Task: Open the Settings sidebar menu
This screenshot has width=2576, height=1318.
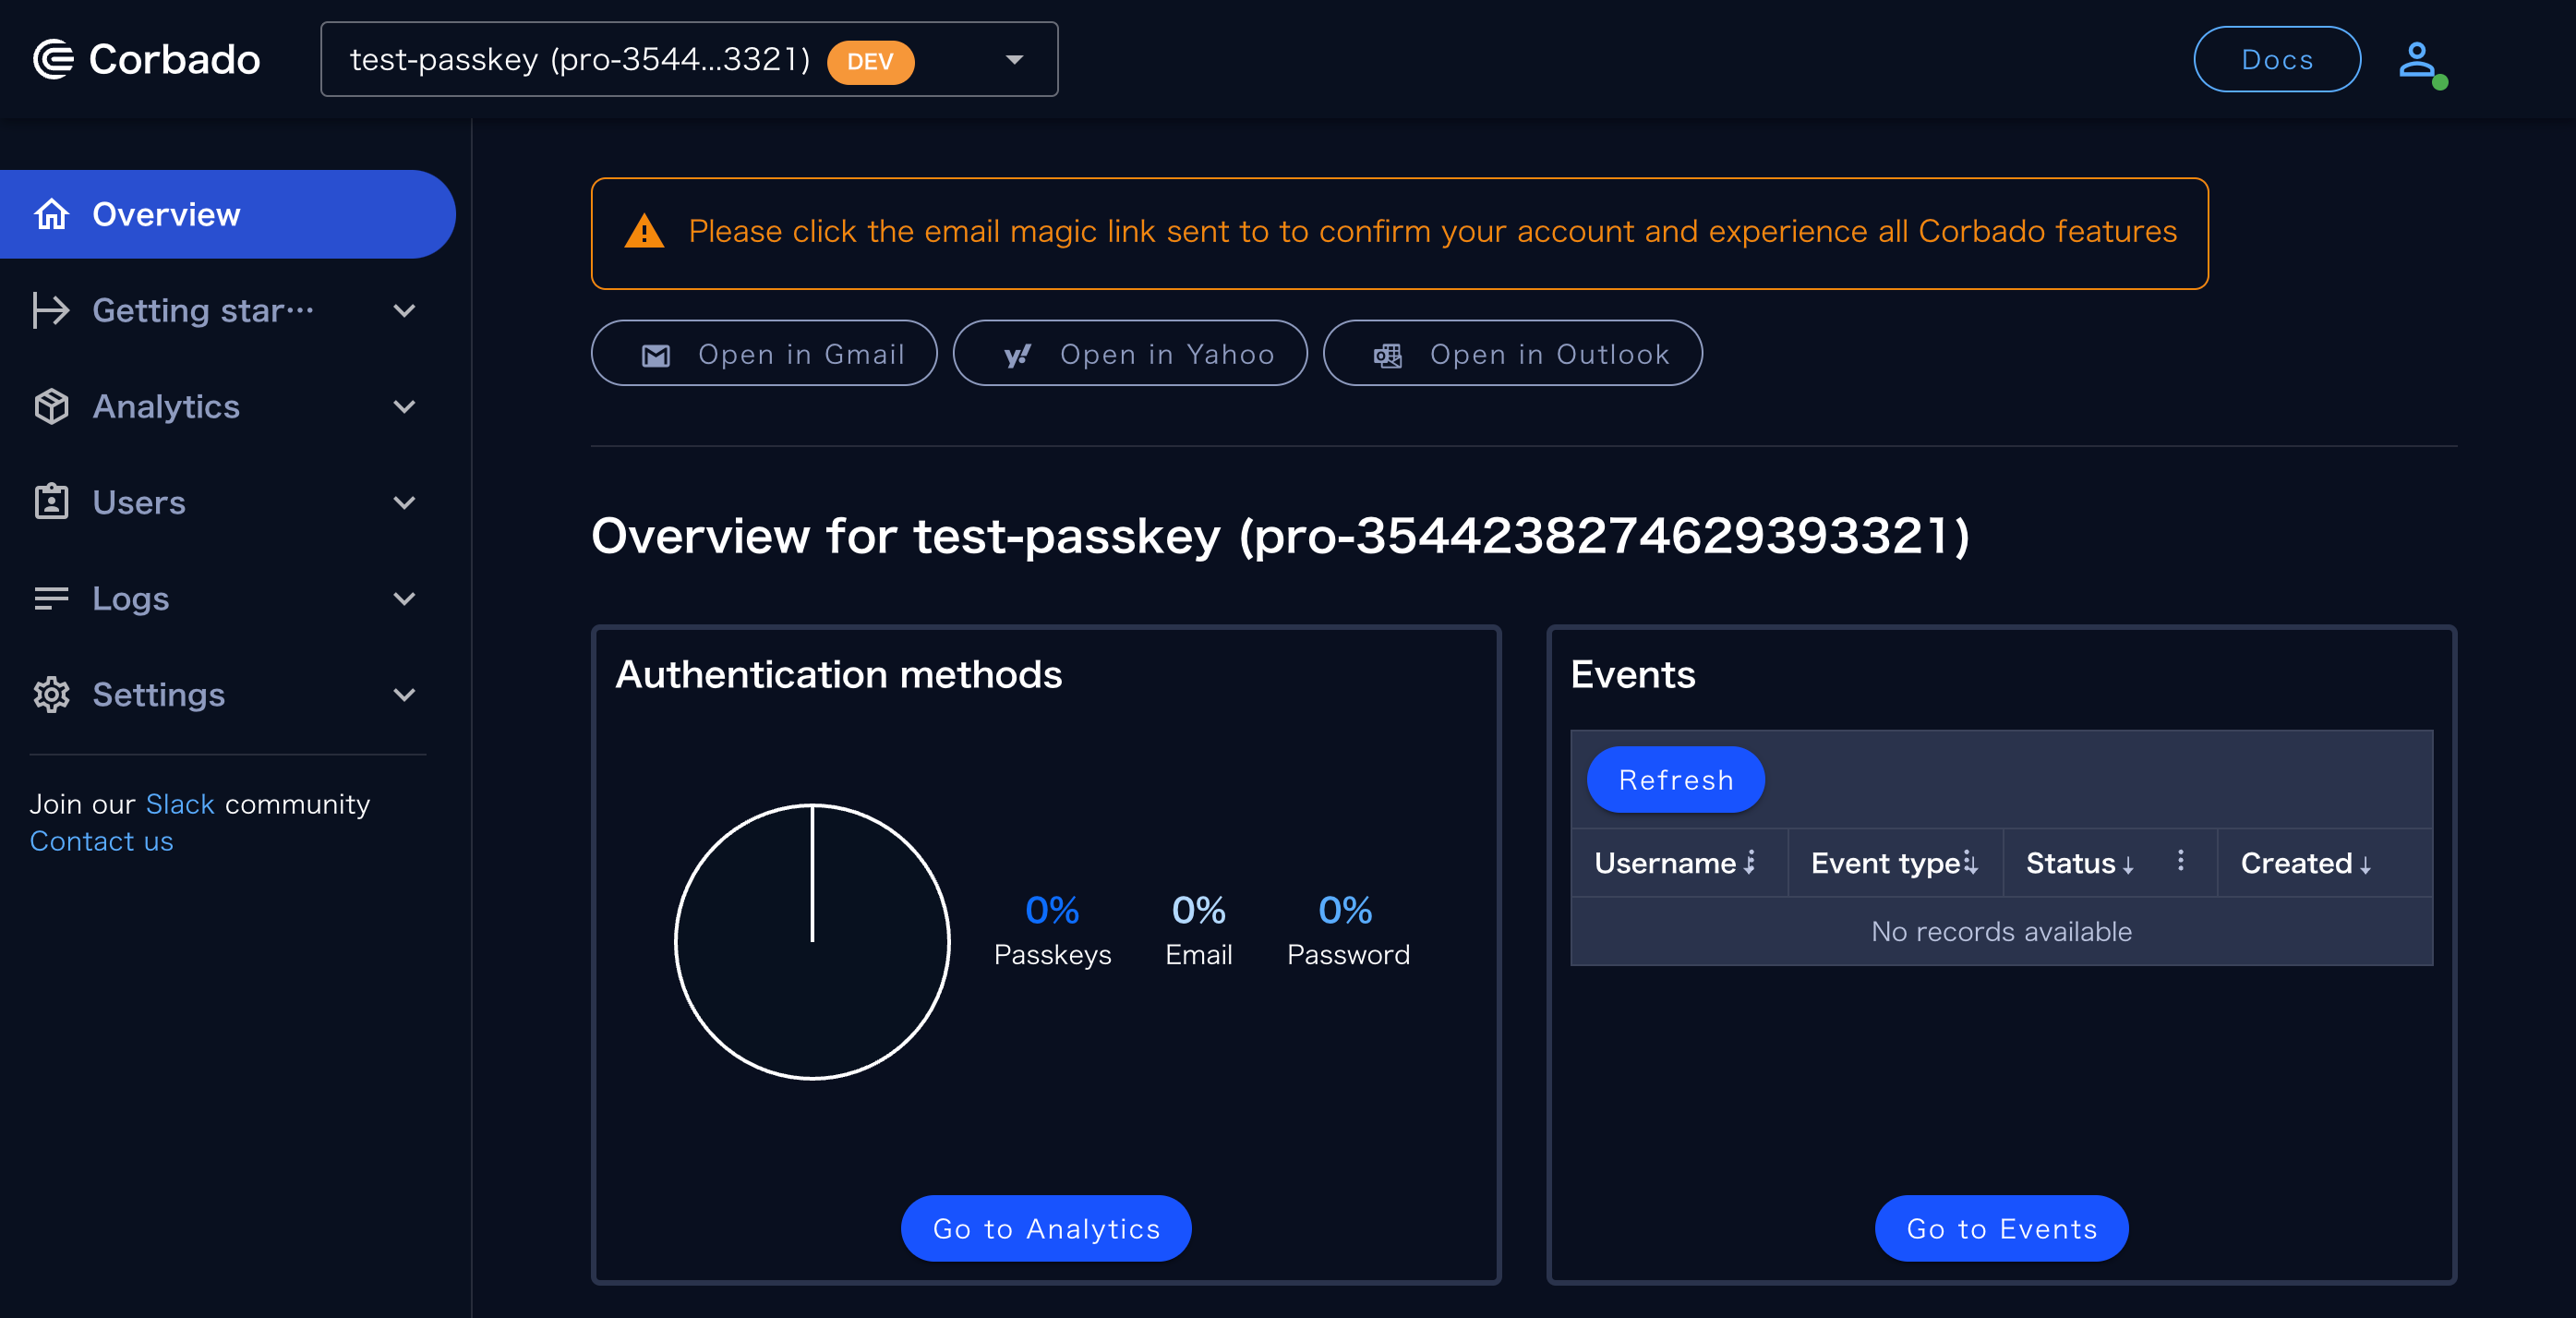Action: tap(158, 694)
